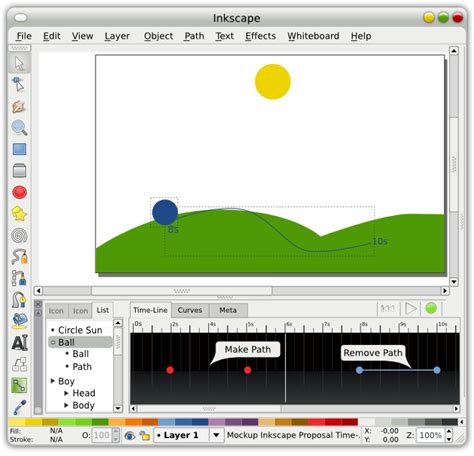The height and width of the screenshot is (456, 474).
Task: Switch to the Time-Line tab
Action: [x=150, y=310]
